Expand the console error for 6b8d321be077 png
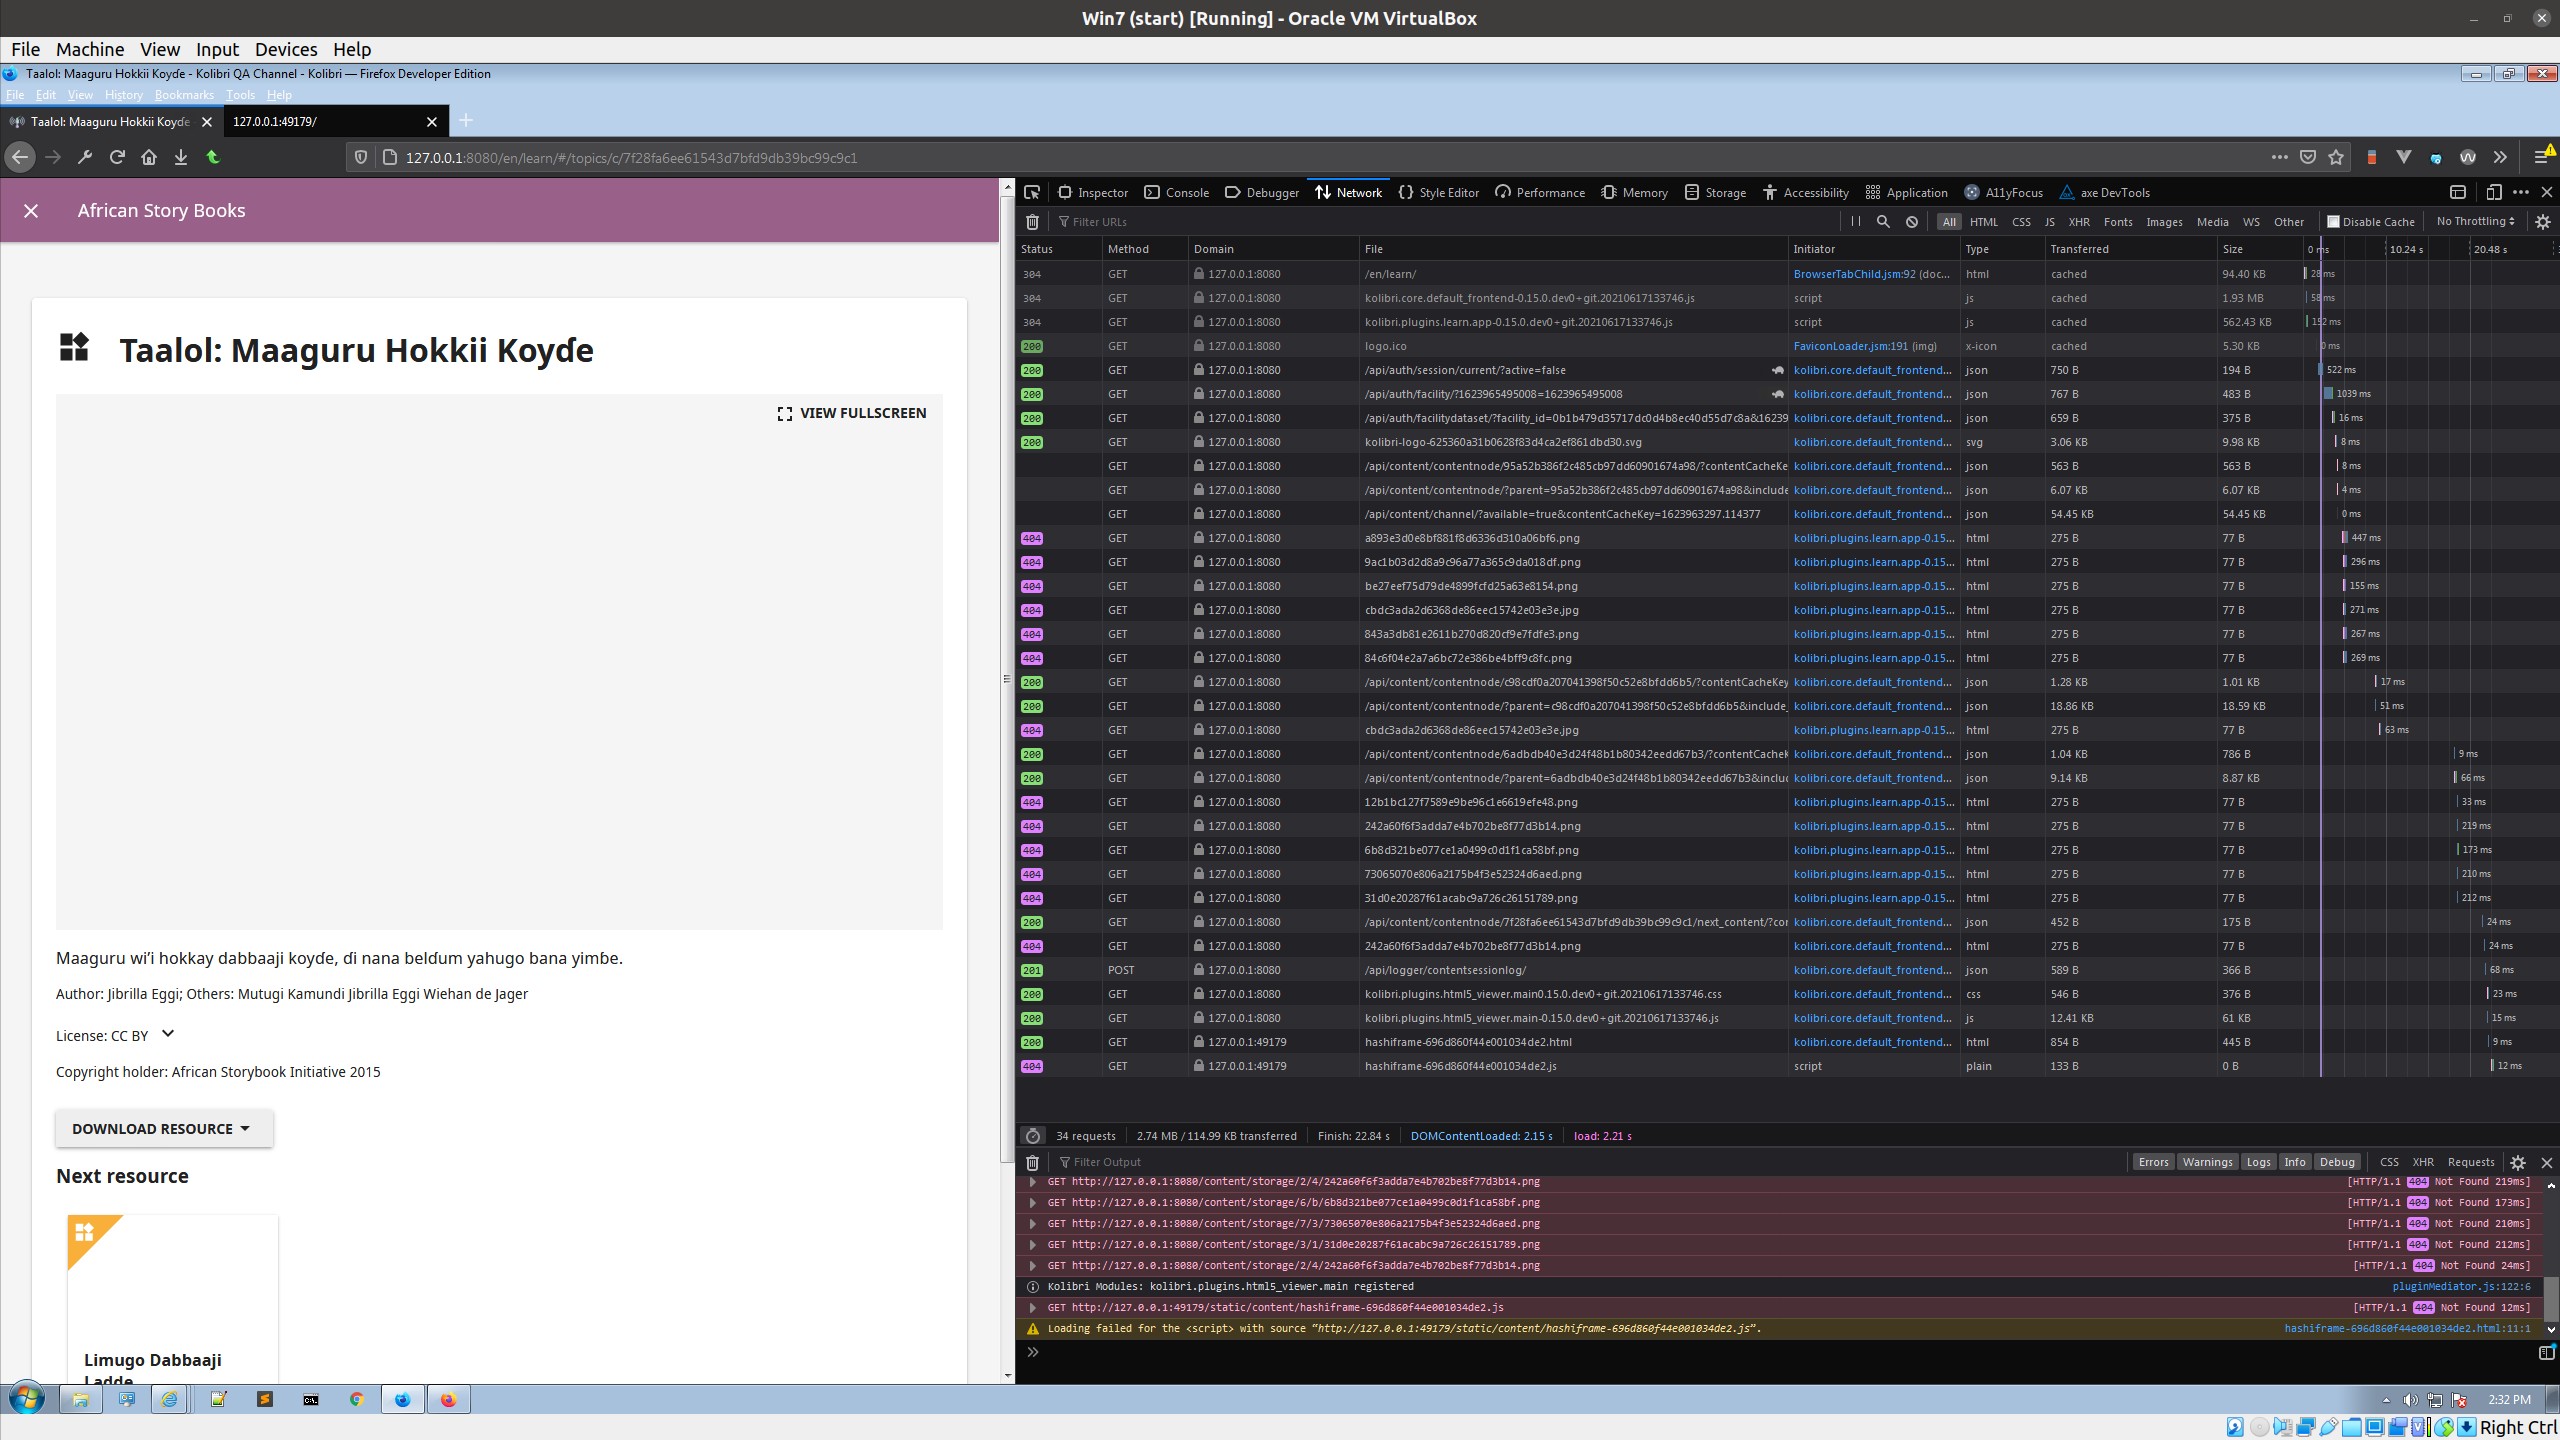Viewport: 2560px width, 1440px height. (1033, 1203)
